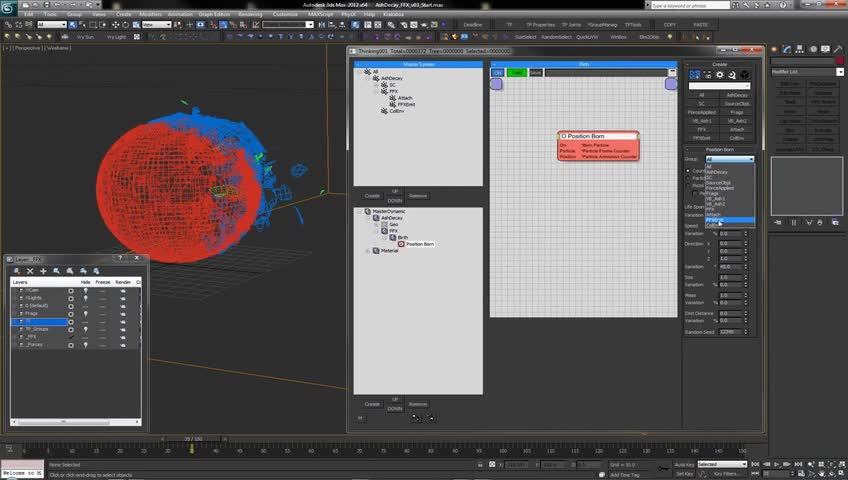The width and height of the screenshot is (848, 480).
Task: Toggle the green Edit on Fly button
Action: tap(516, 73)
